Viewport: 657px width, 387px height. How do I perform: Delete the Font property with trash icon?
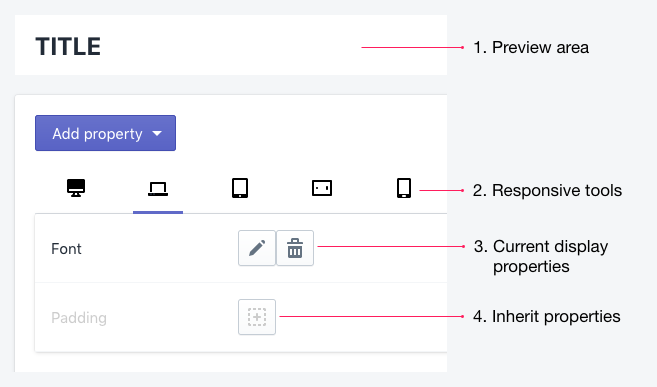click(x=295, y=248)
